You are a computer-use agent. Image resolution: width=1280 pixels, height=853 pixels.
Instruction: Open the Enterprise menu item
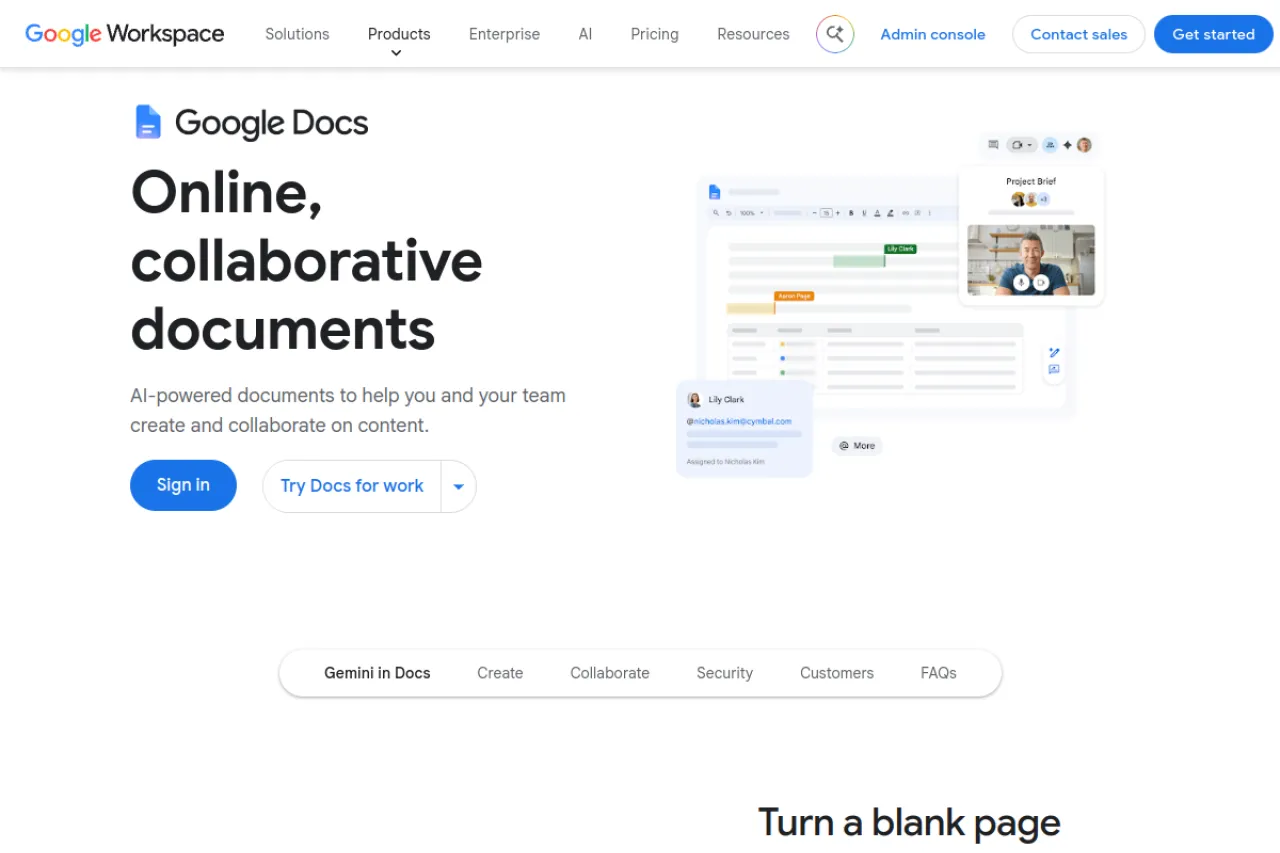tap(504, 34)
